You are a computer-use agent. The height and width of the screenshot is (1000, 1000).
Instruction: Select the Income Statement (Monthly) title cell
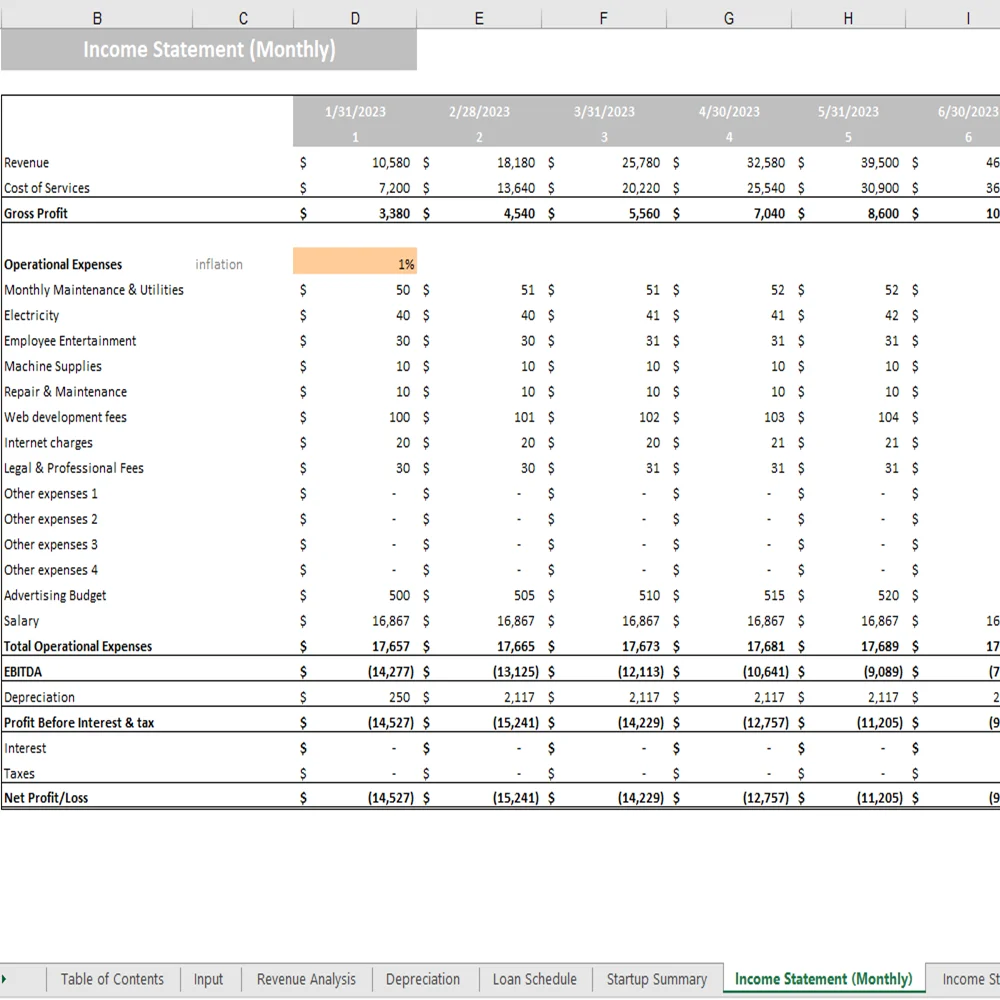coord(209,49)
